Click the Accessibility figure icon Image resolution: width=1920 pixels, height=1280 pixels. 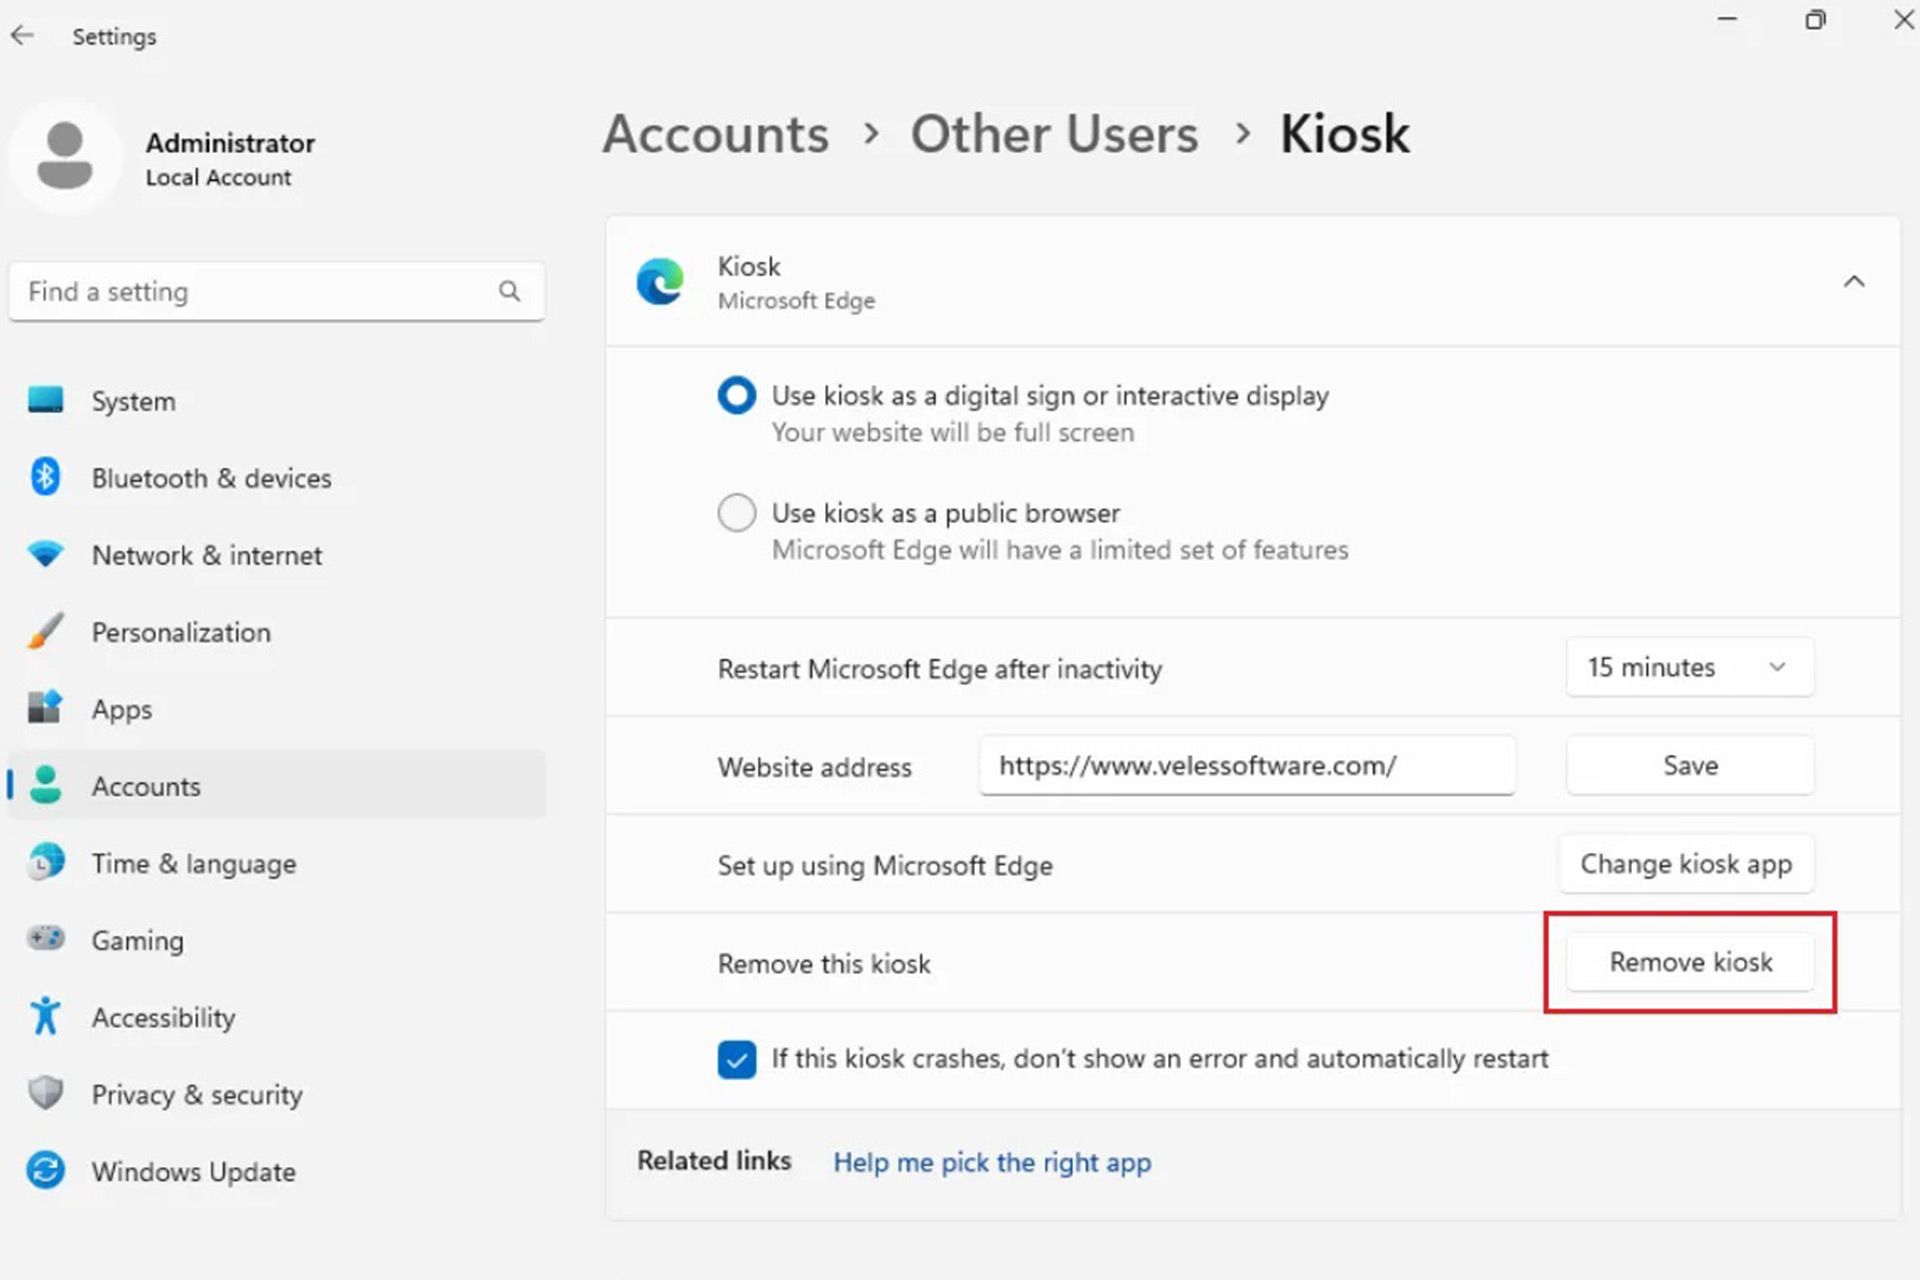[x=45, y=1016]
